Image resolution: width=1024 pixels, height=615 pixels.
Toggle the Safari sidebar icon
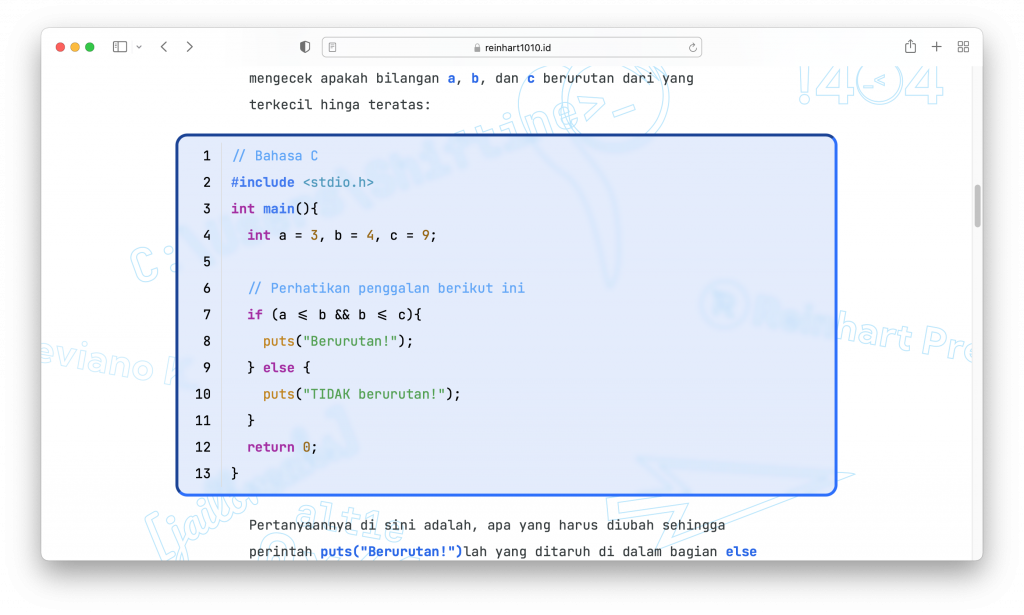point(119,47)
